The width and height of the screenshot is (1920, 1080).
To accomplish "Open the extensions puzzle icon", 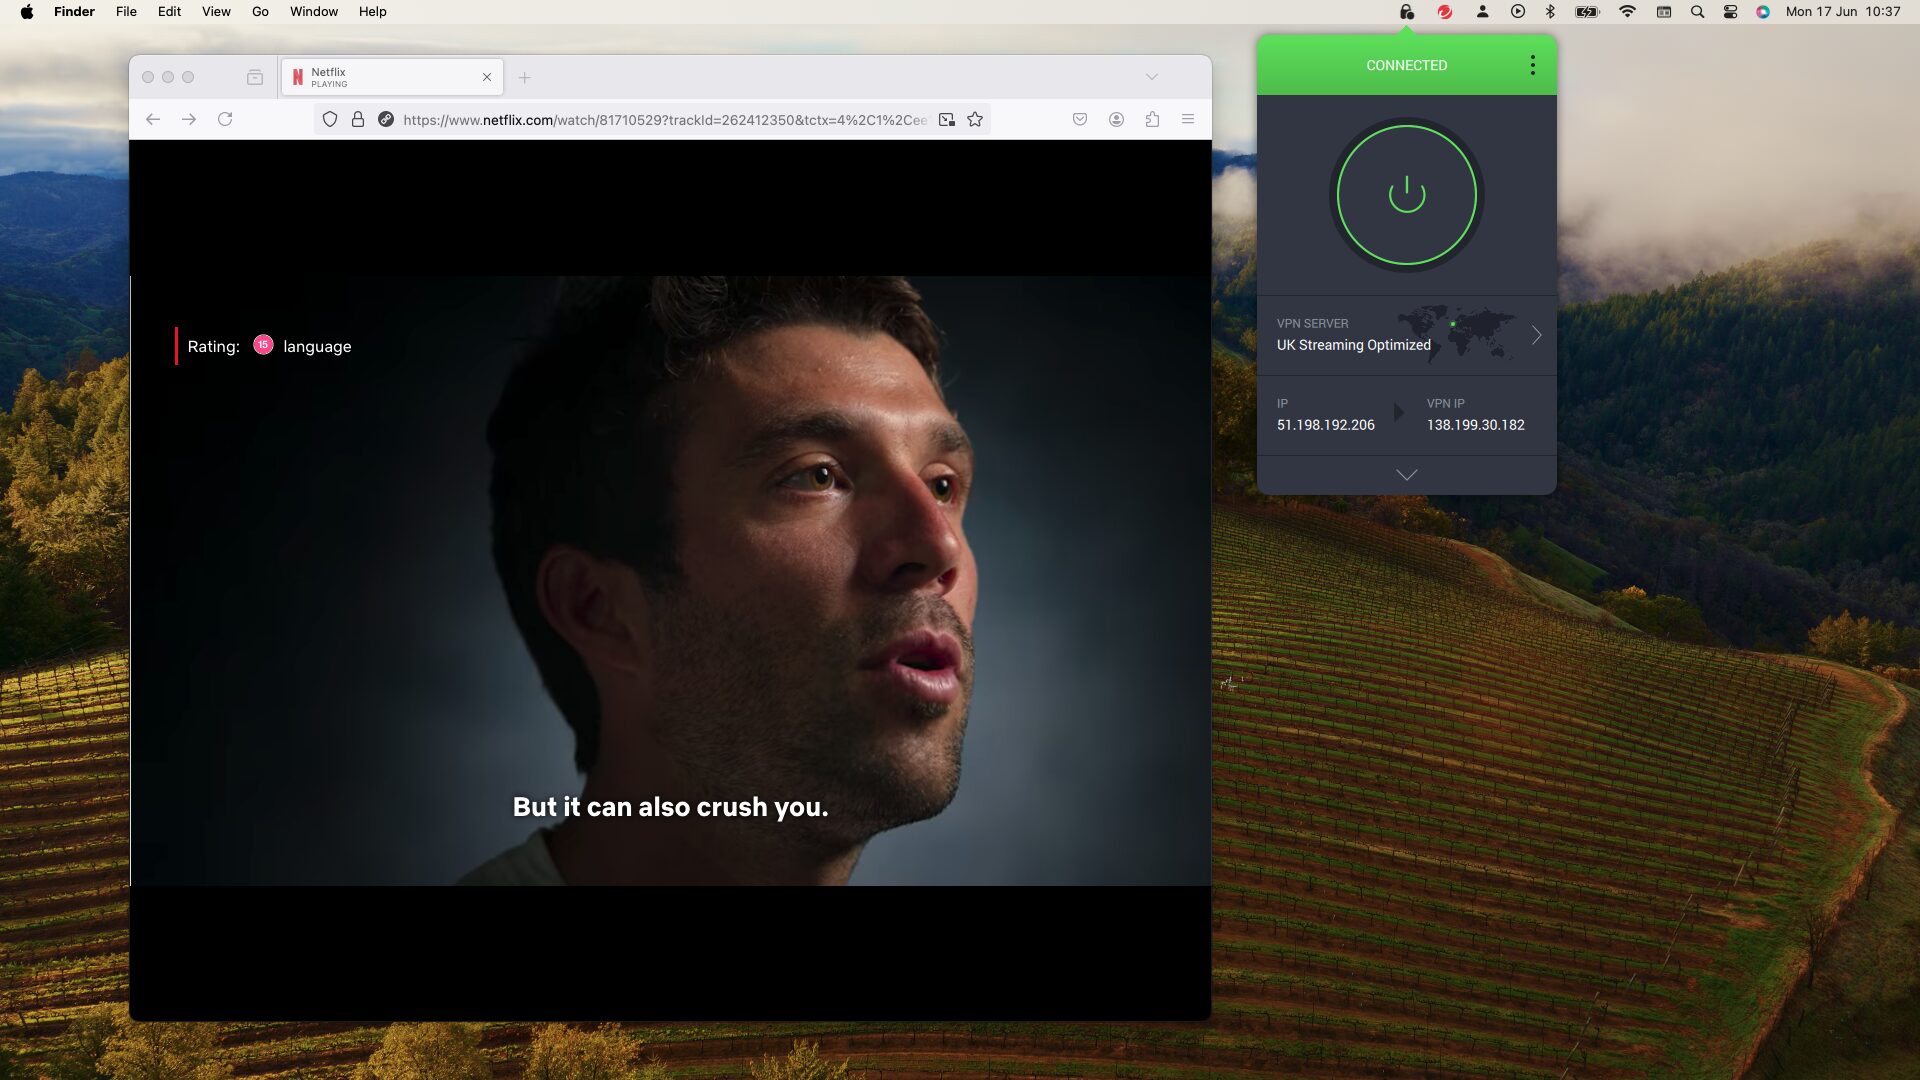I will click(x=1152, y=119).
